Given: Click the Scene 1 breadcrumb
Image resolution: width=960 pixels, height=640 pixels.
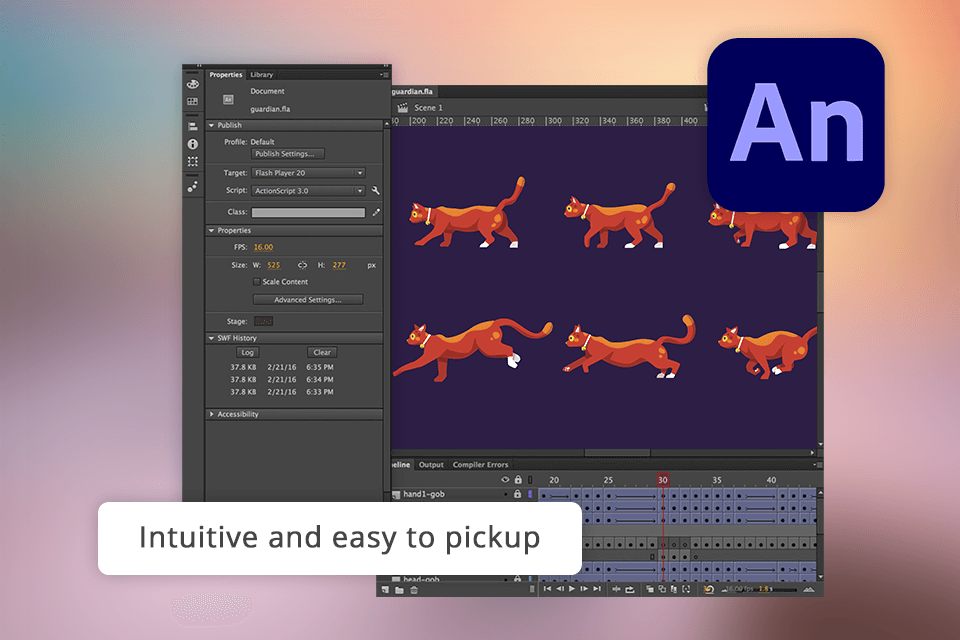Looking at the screenshot, I should [428, 108].
